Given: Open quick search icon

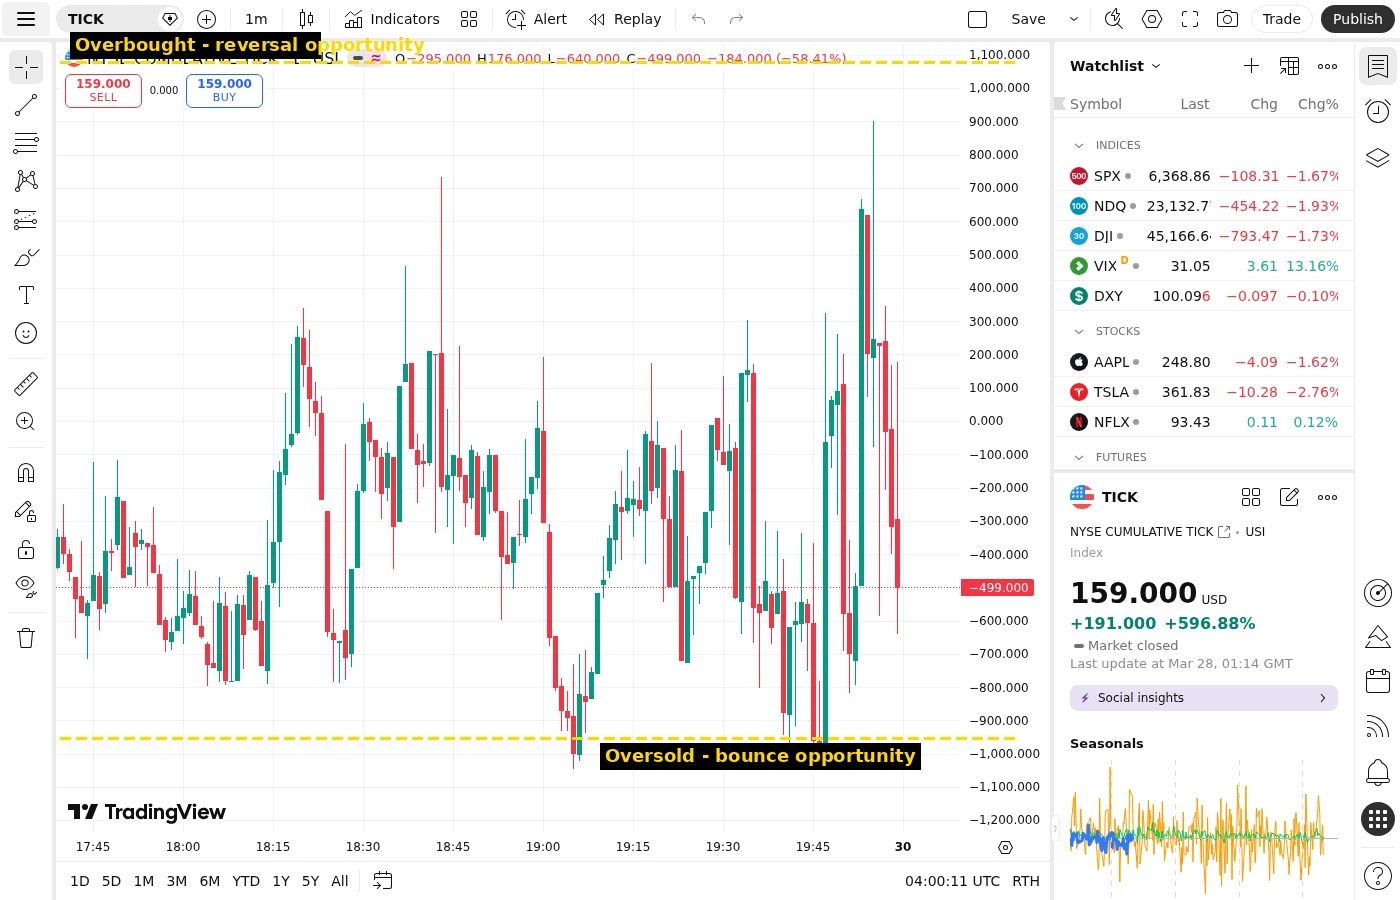Looking at the screenshot, I should tap(1113, 19).
